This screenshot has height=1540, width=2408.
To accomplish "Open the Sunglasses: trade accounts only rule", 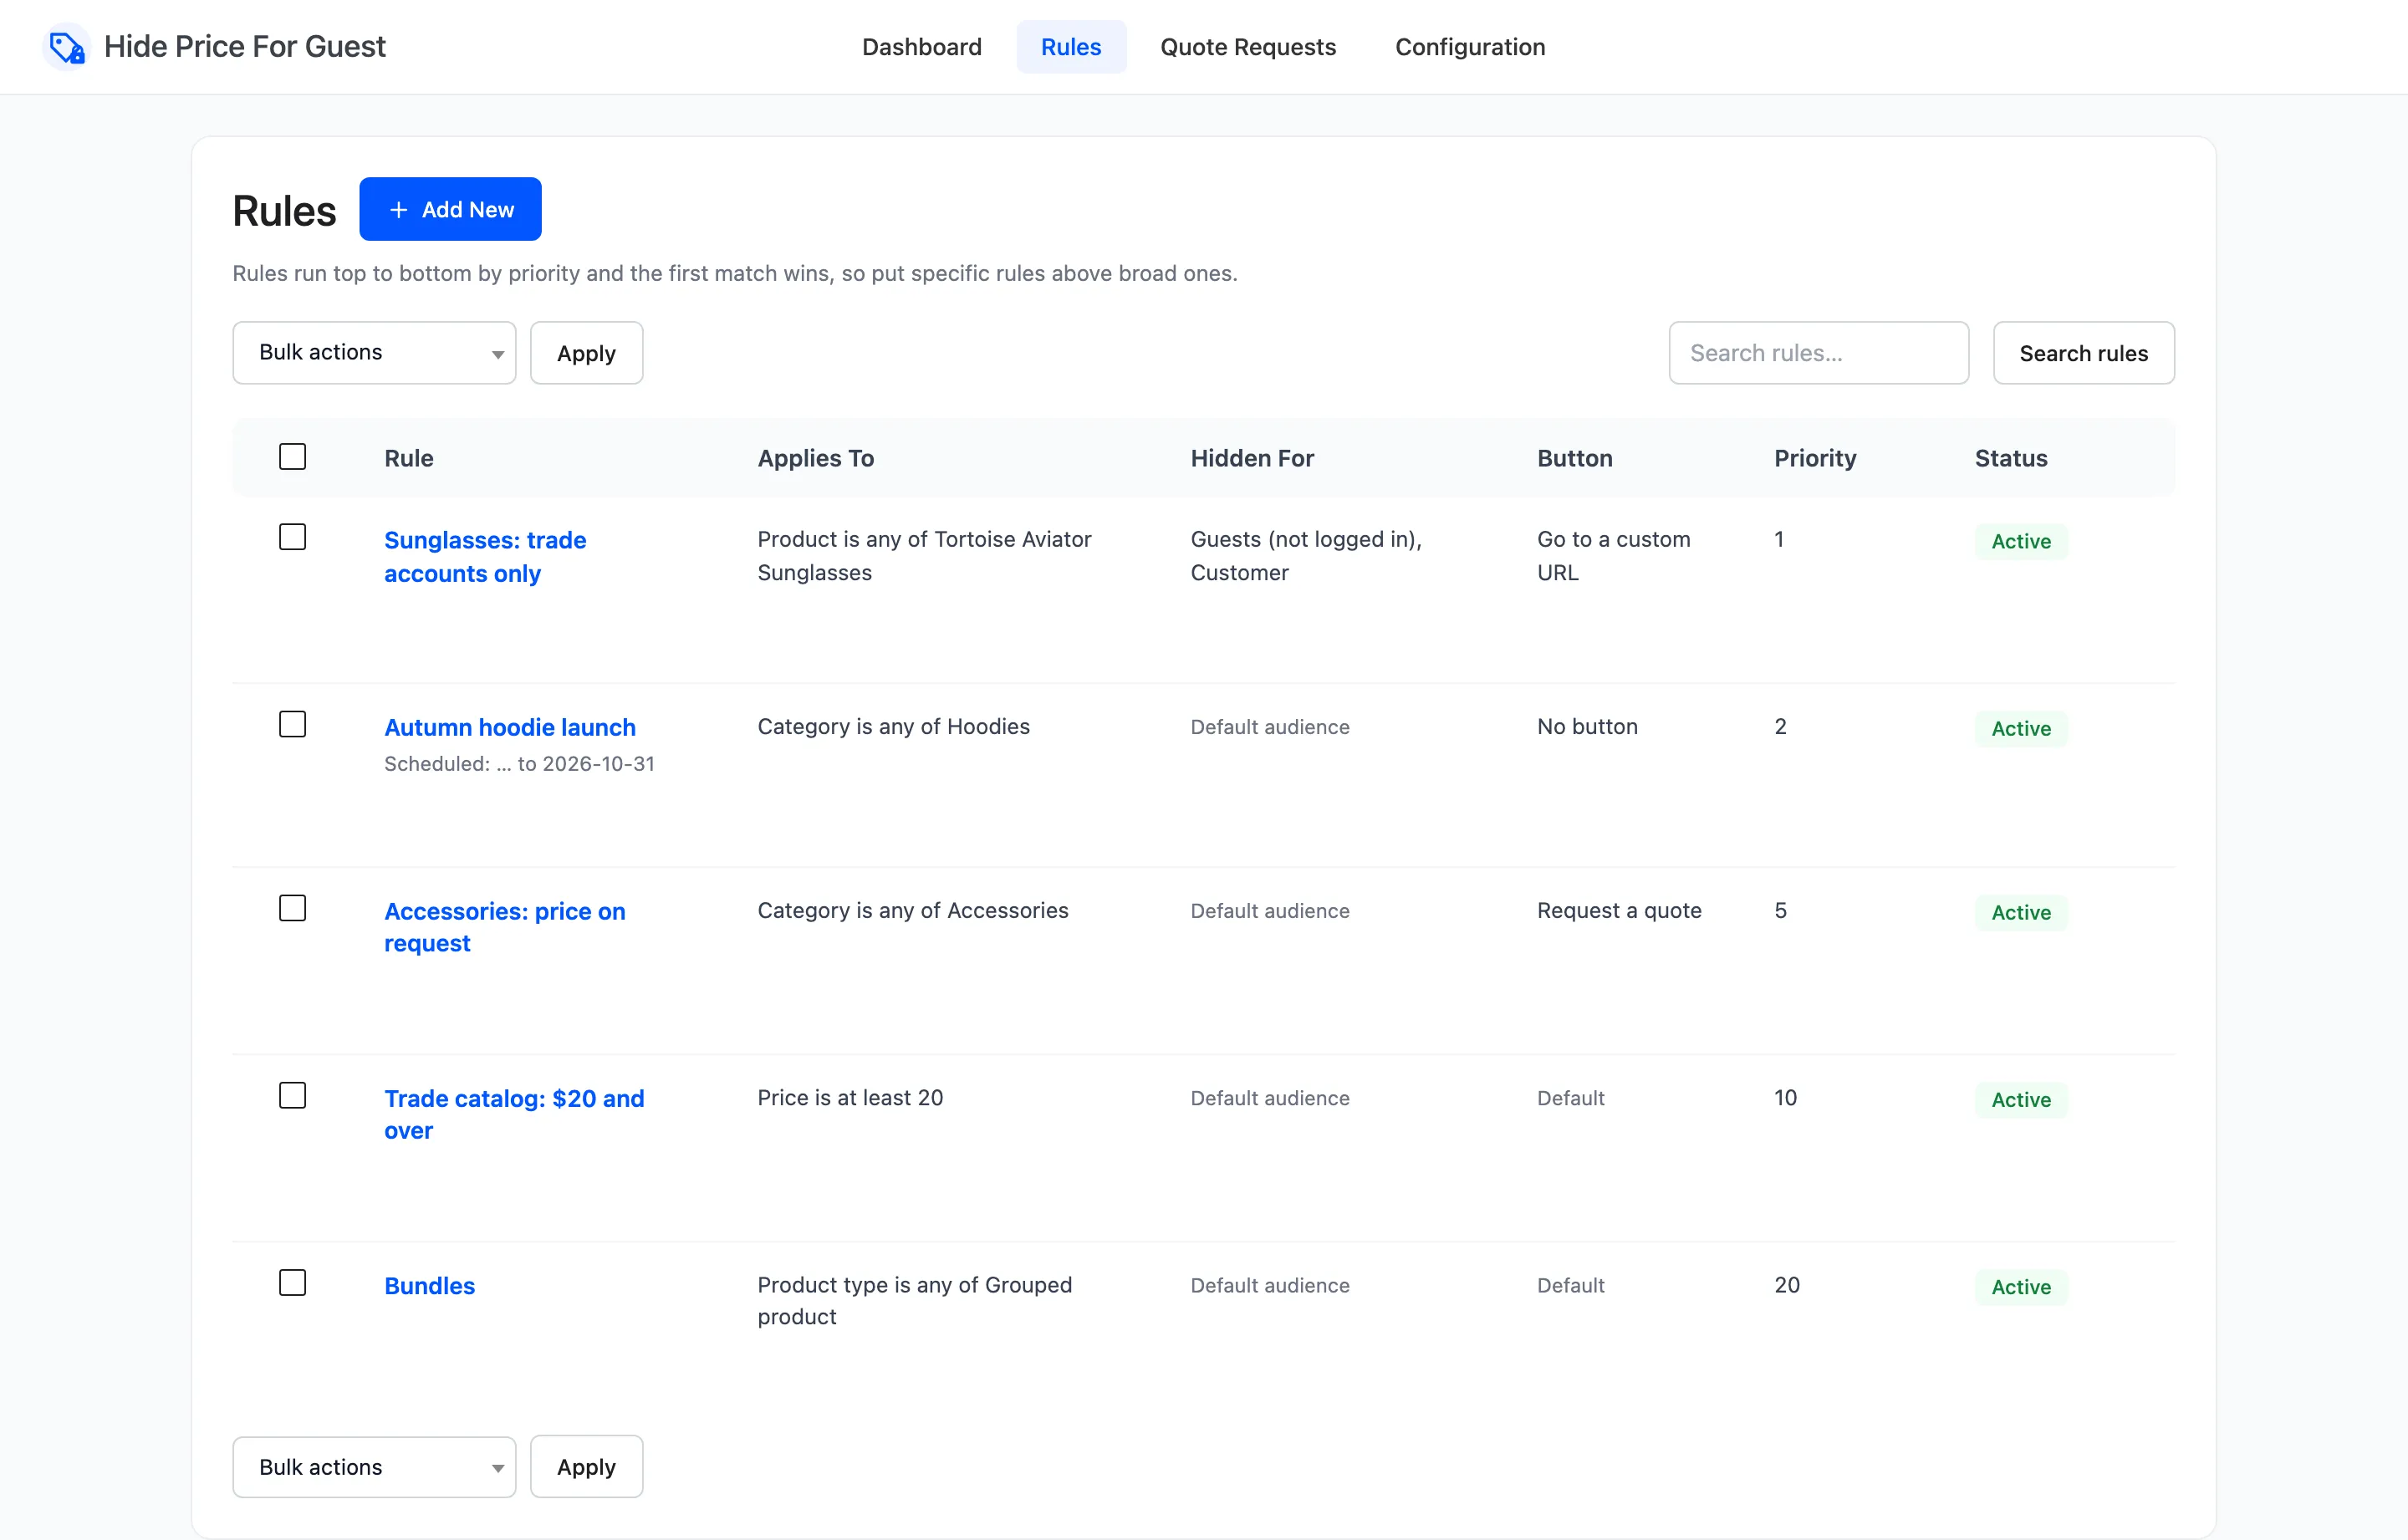I will pos(485,557).
